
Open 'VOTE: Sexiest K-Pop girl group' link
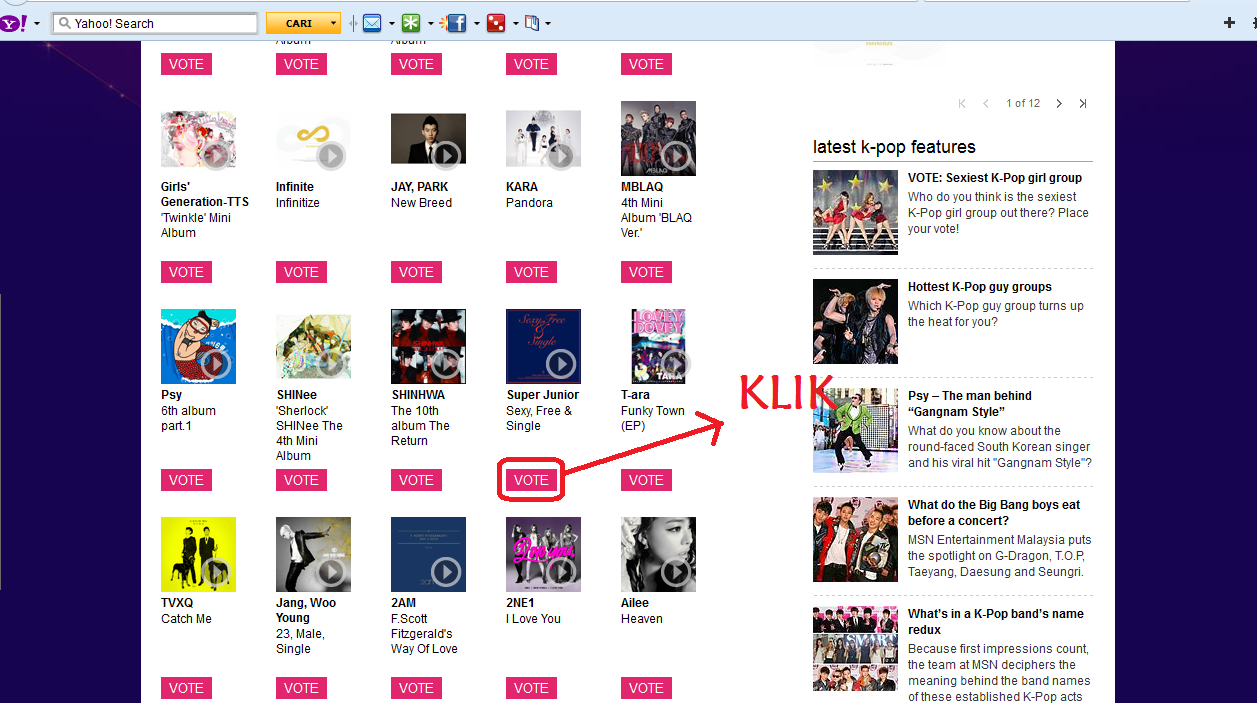[995, 178]
